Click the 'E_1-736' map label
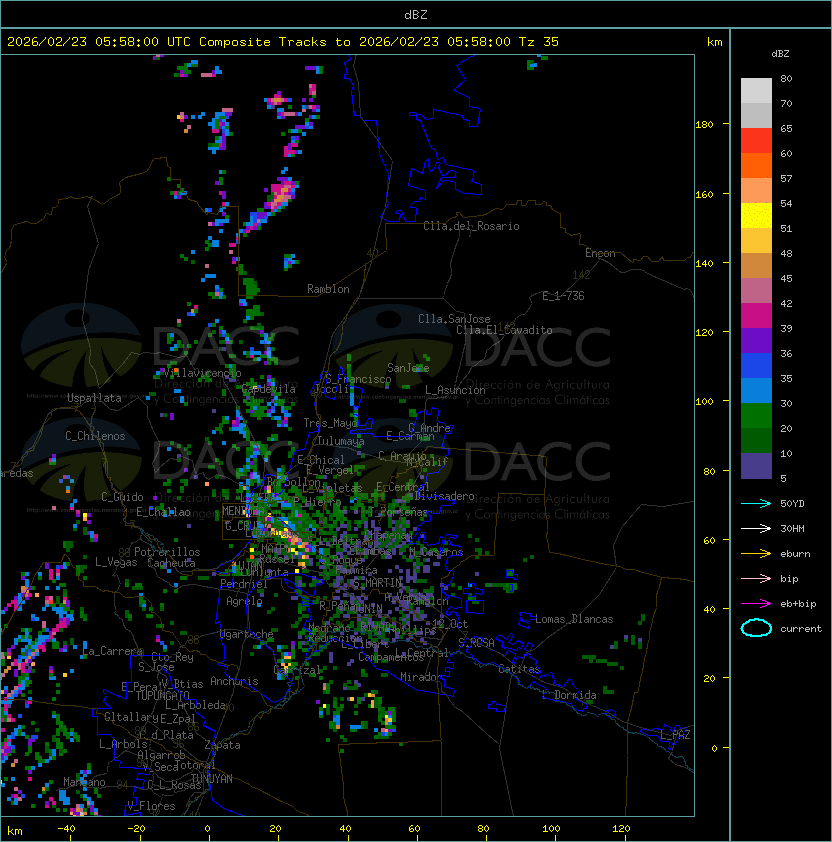Viewport: 832px width, 842px height. click(563, 296)
